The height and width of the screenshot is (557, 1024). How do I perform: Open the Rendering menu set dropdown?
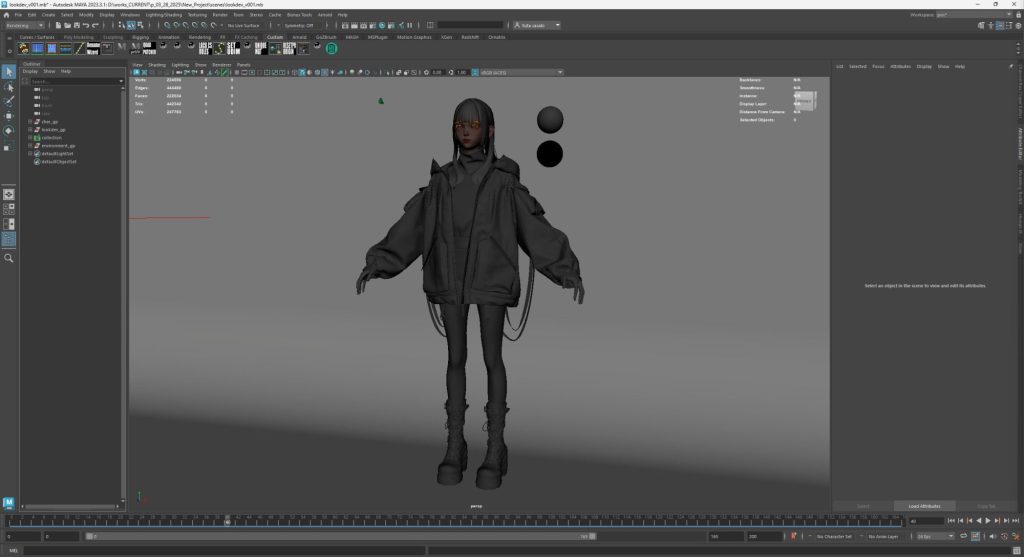[24, 25]
